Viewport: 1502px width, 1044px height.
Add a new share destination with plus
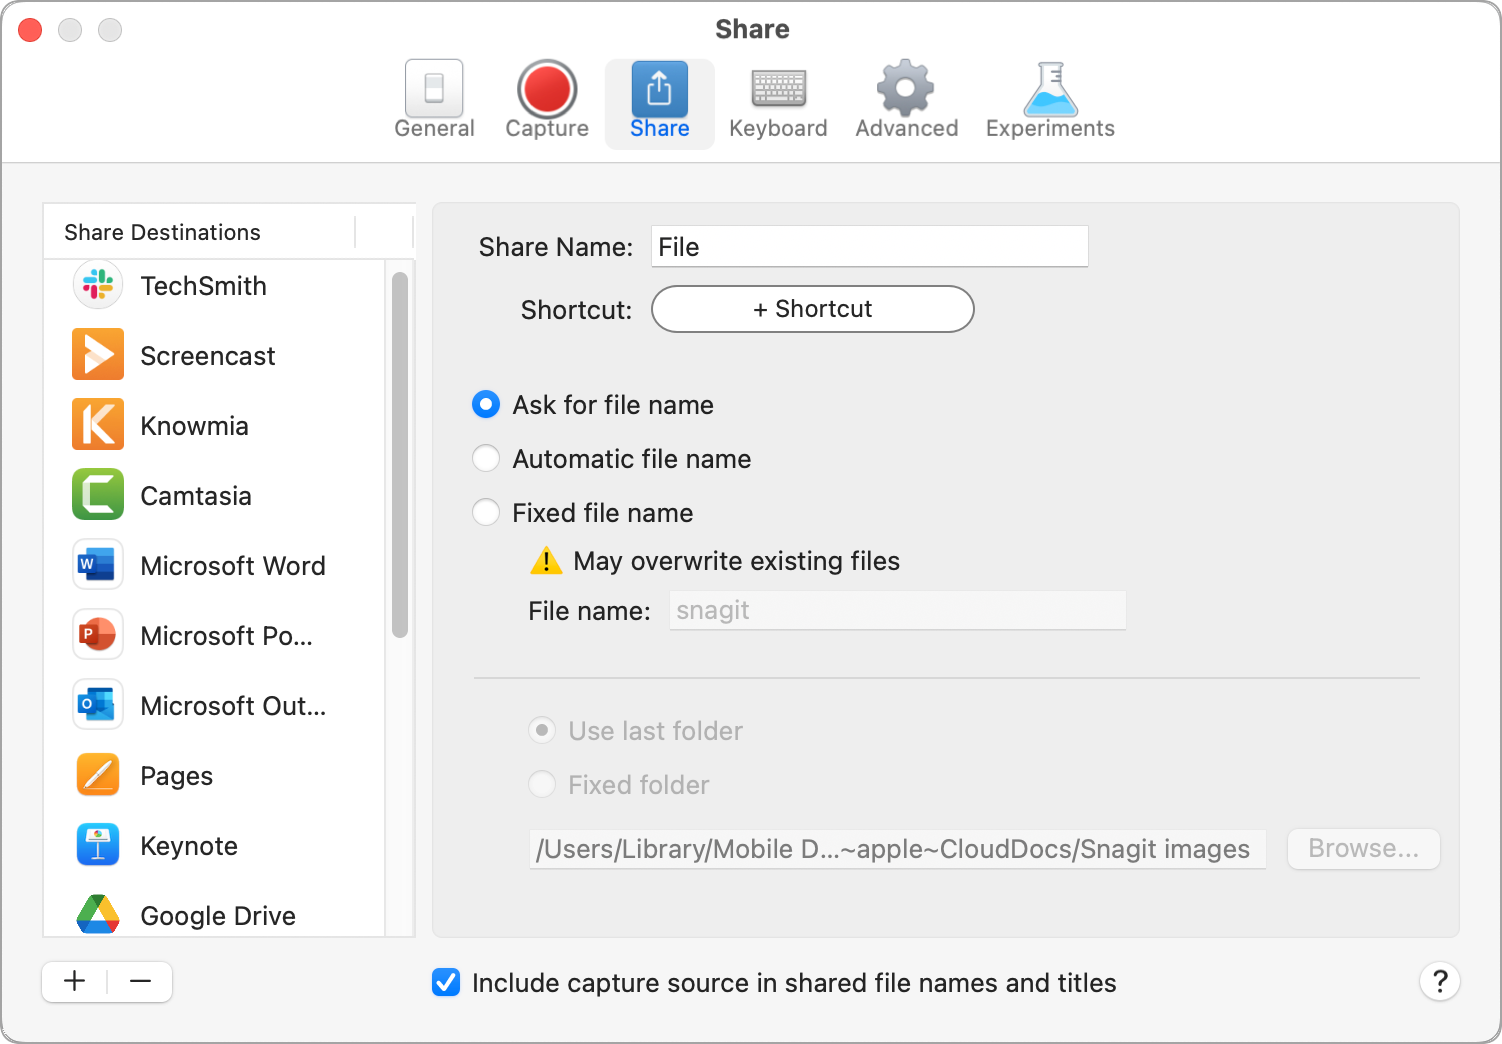pos(75,981)
